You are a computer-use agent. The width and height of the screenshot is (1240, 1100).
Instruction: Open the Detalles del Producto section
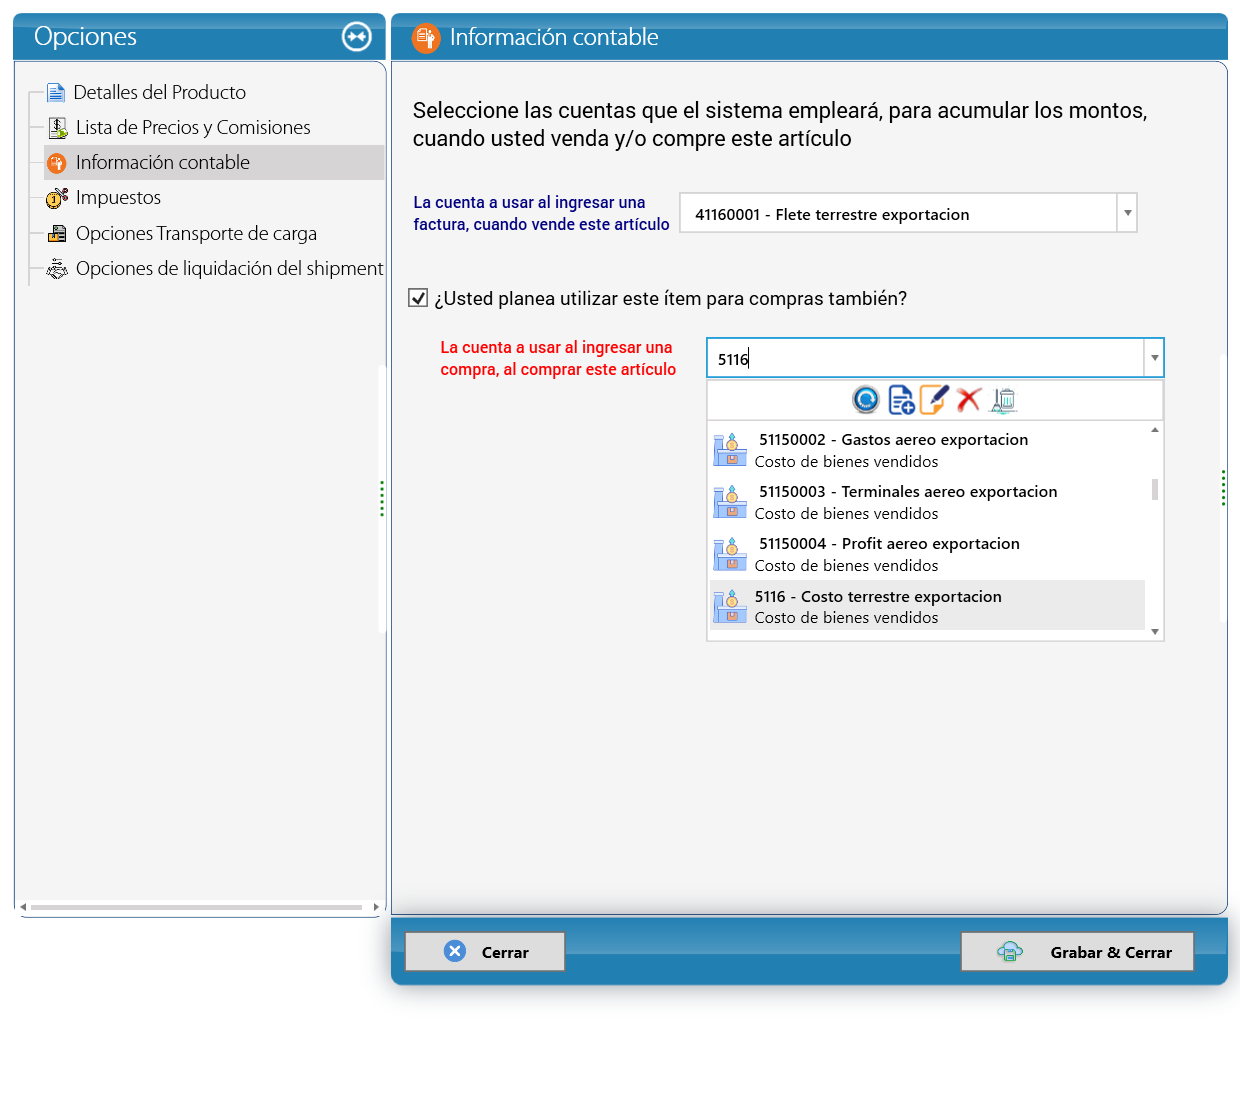tap(160, 93)
